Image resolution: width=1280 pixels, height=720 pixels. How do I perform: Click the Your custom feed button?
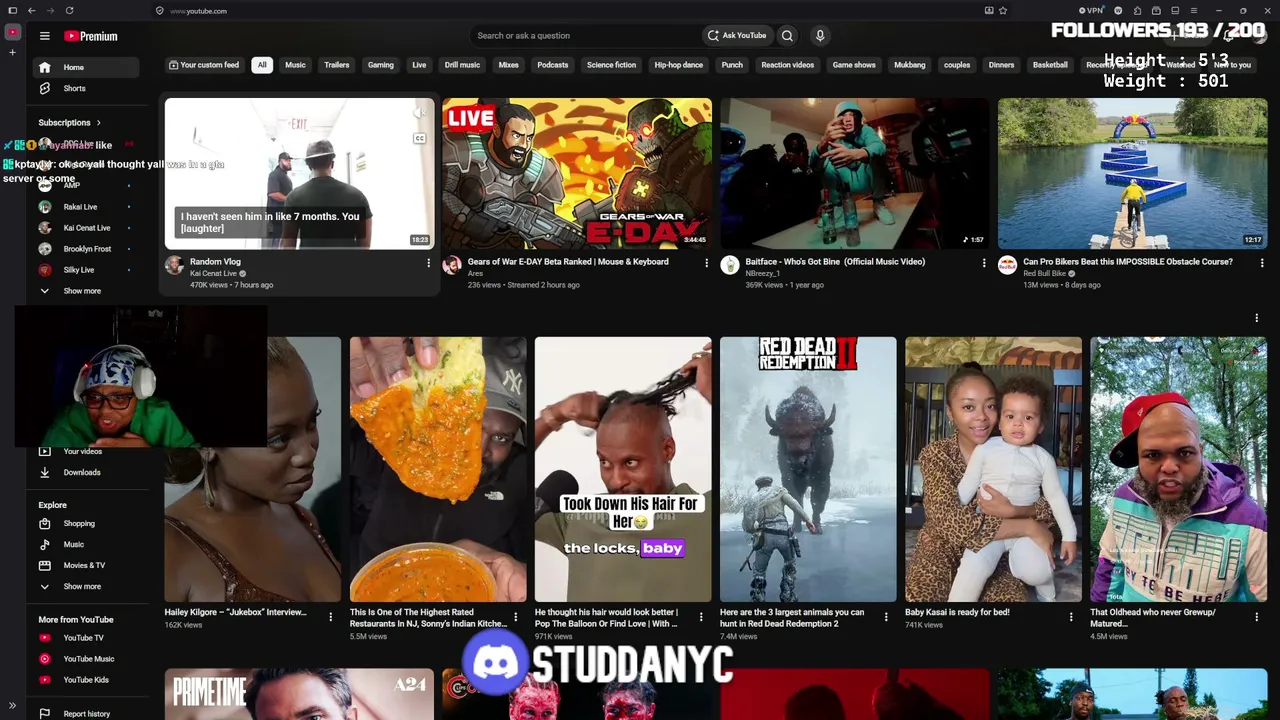coord(204,65)
